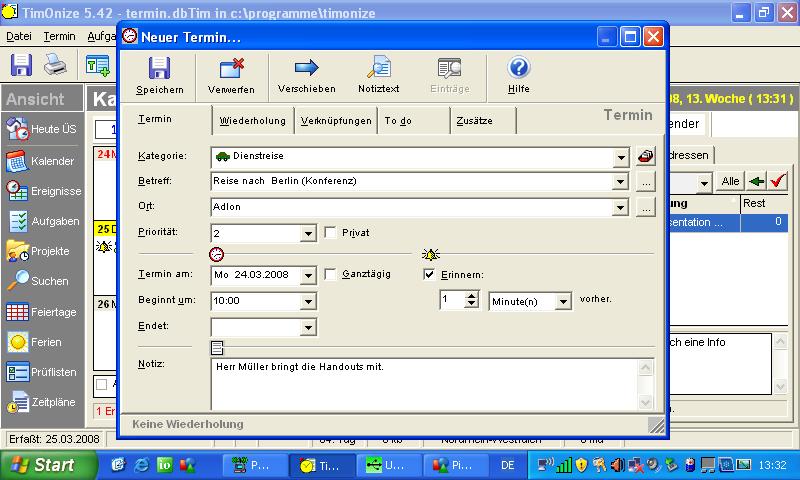Switch to the Wiederholung tab

[x=252, y=121]
